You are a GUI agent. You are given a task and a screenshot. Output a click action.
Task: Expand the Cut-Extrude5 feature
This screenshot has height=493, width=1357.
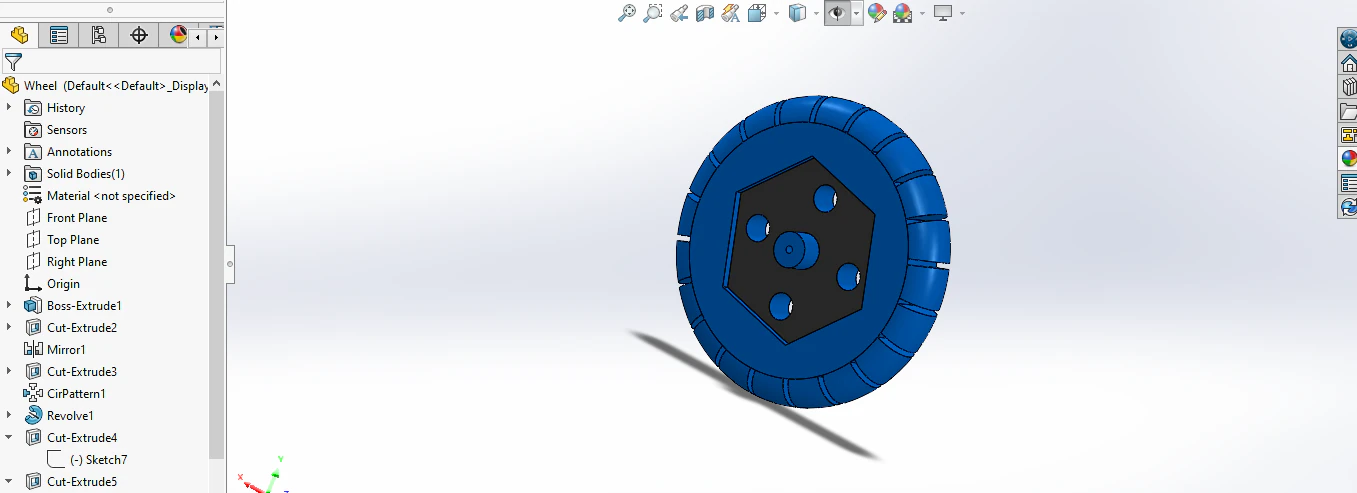point(9,481)
